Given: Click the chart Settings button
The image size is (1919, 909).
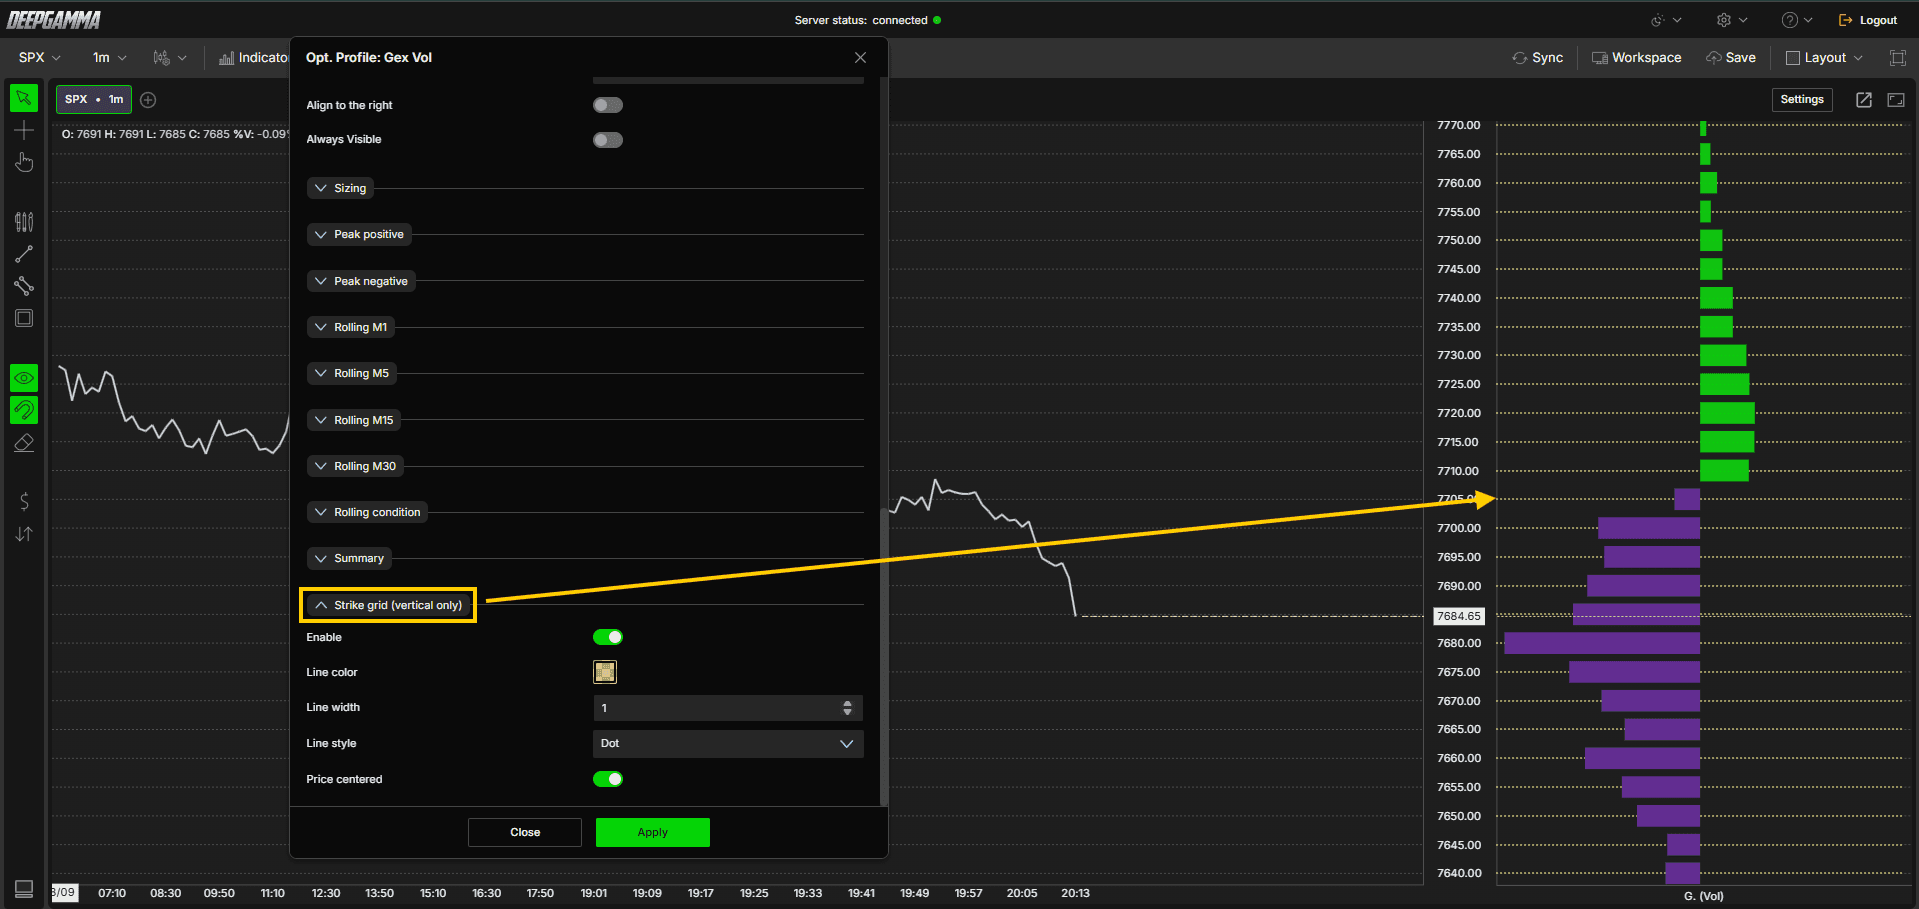Looking at the screenshot, I should 1802,99.
